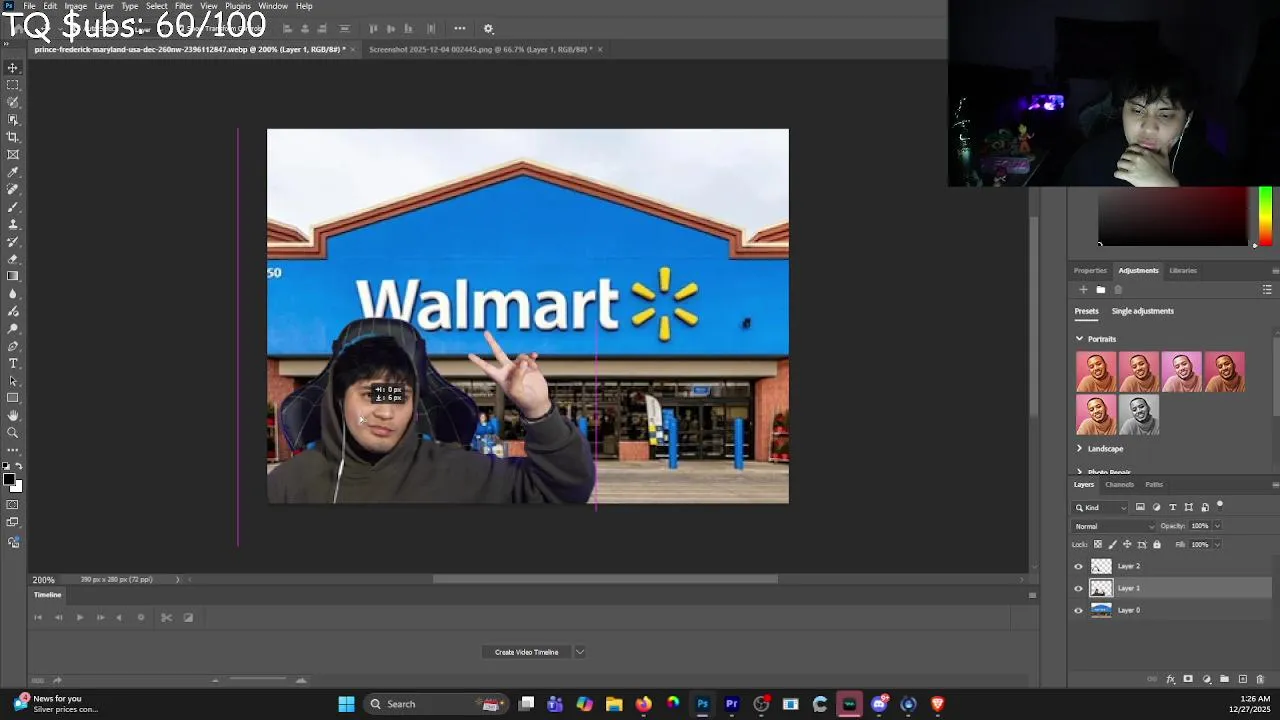Switch to the Libraries tab
Image resolution: width=1280 pixels, height=720 pixels.
pos(1183,271)
